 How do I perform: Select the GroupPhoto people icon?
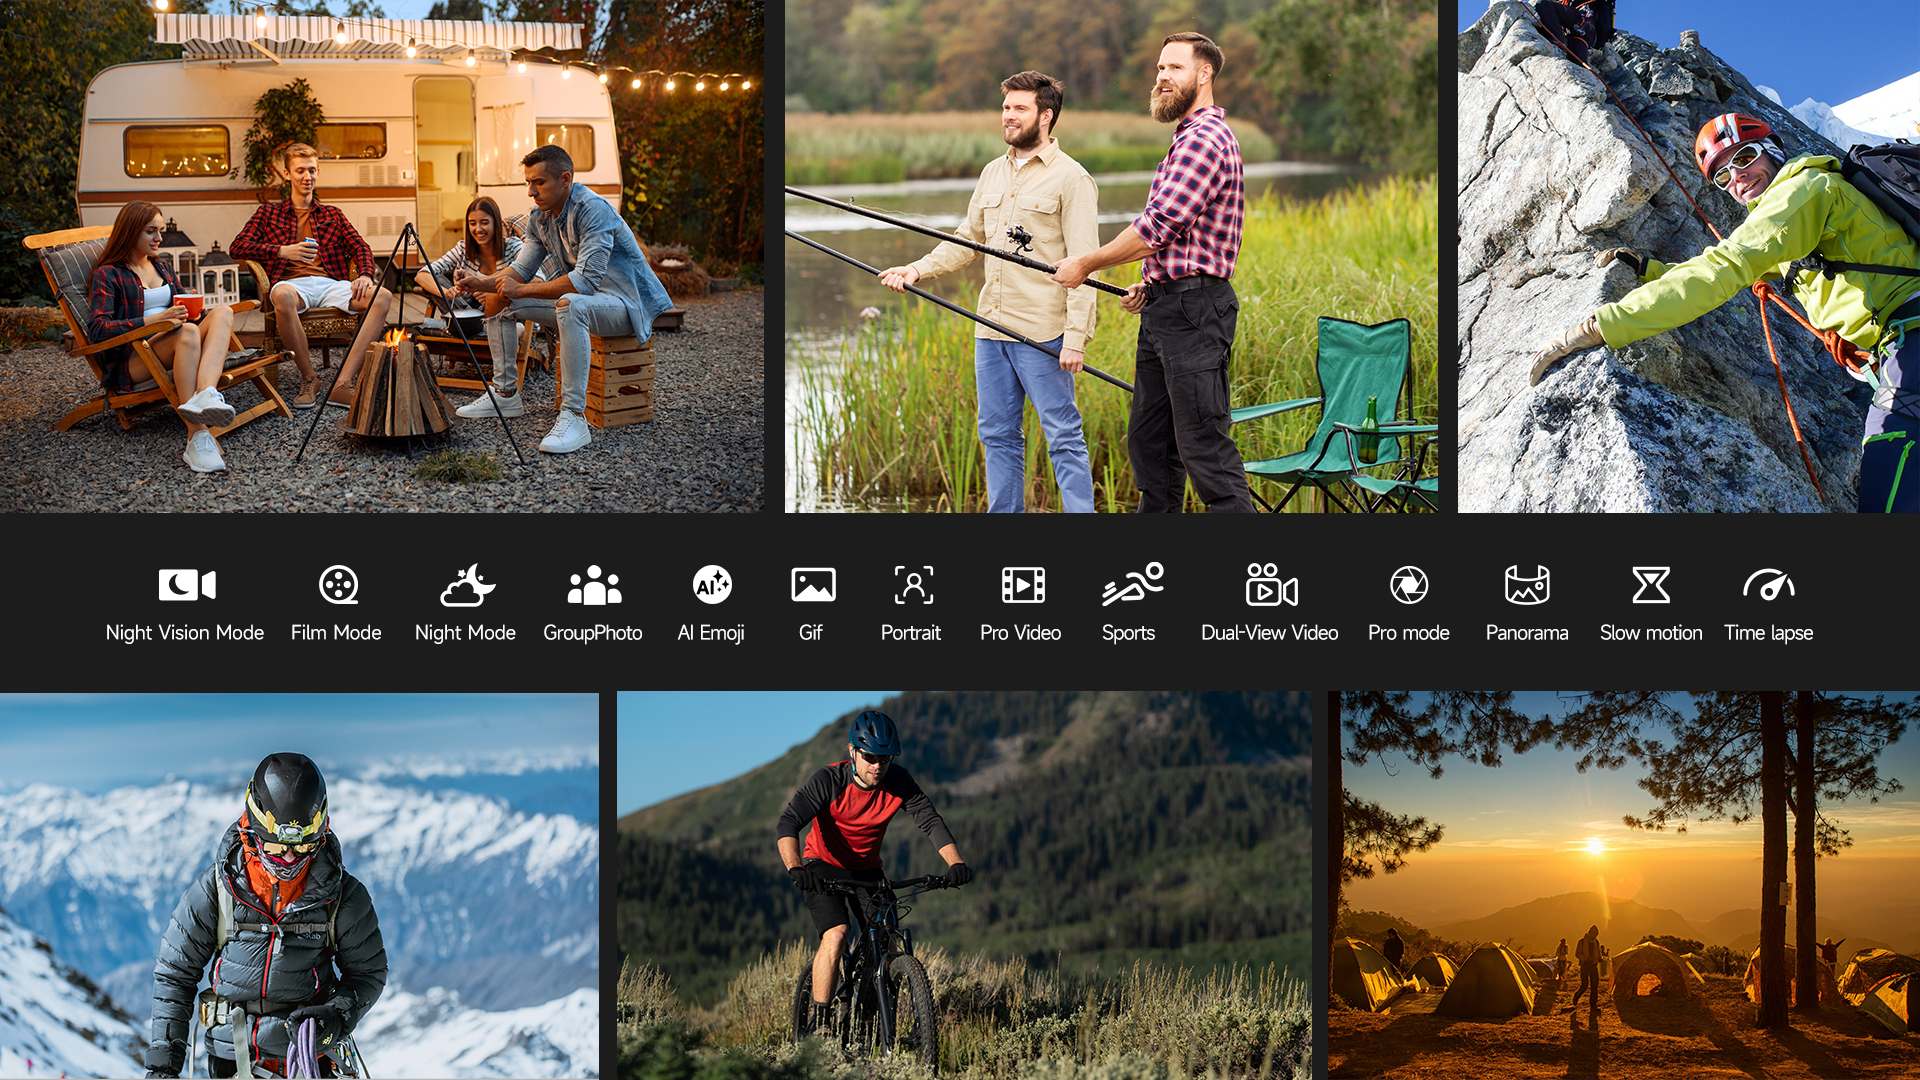point(594,585)
